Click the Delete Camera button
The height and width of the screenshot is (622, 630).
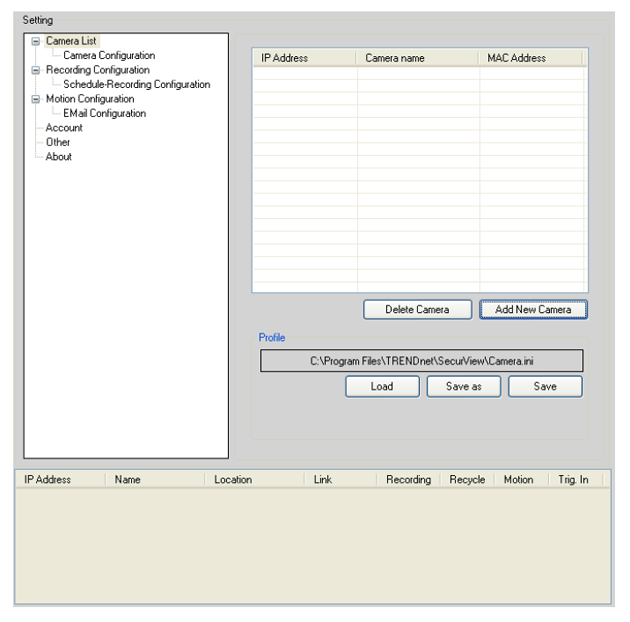417,310
